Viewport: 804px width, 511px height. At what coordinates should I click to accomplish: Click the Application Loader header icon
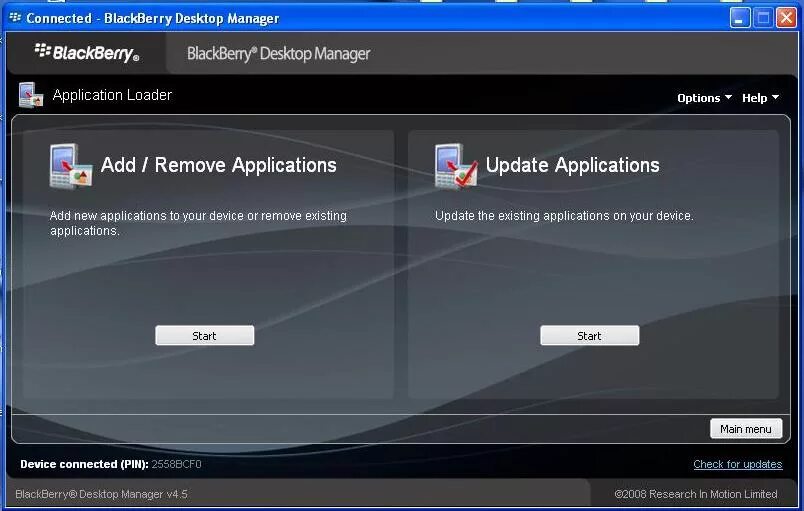pos(31,95)
